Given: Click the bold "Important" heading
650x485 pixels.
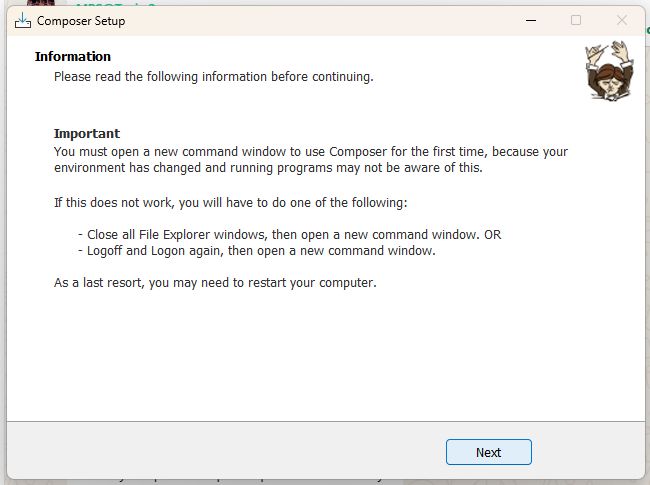Looking at the screenshot, I should point(87,134).
